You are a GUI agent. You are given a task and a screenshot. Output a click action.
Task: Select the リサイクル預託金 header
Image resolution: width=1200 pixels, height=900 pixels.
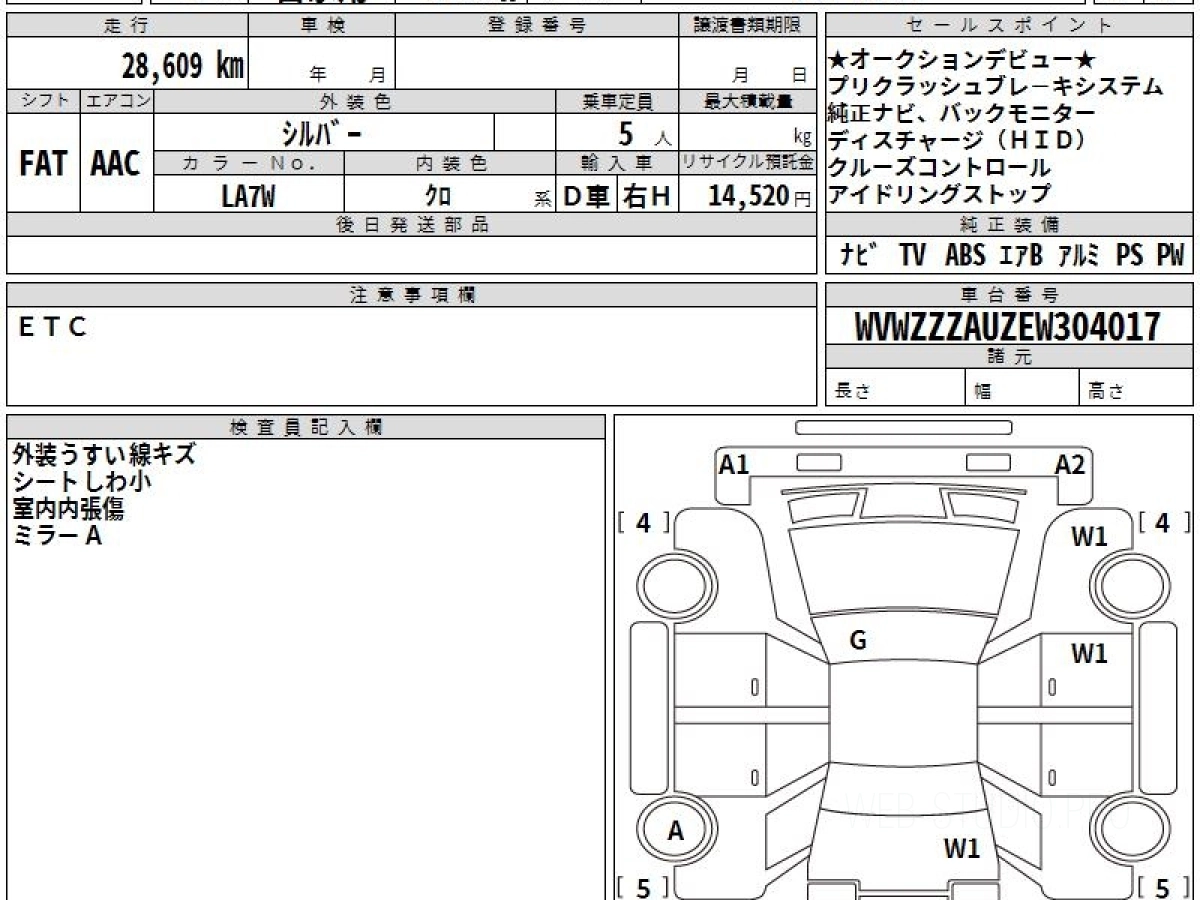click(x=747, y=164)
